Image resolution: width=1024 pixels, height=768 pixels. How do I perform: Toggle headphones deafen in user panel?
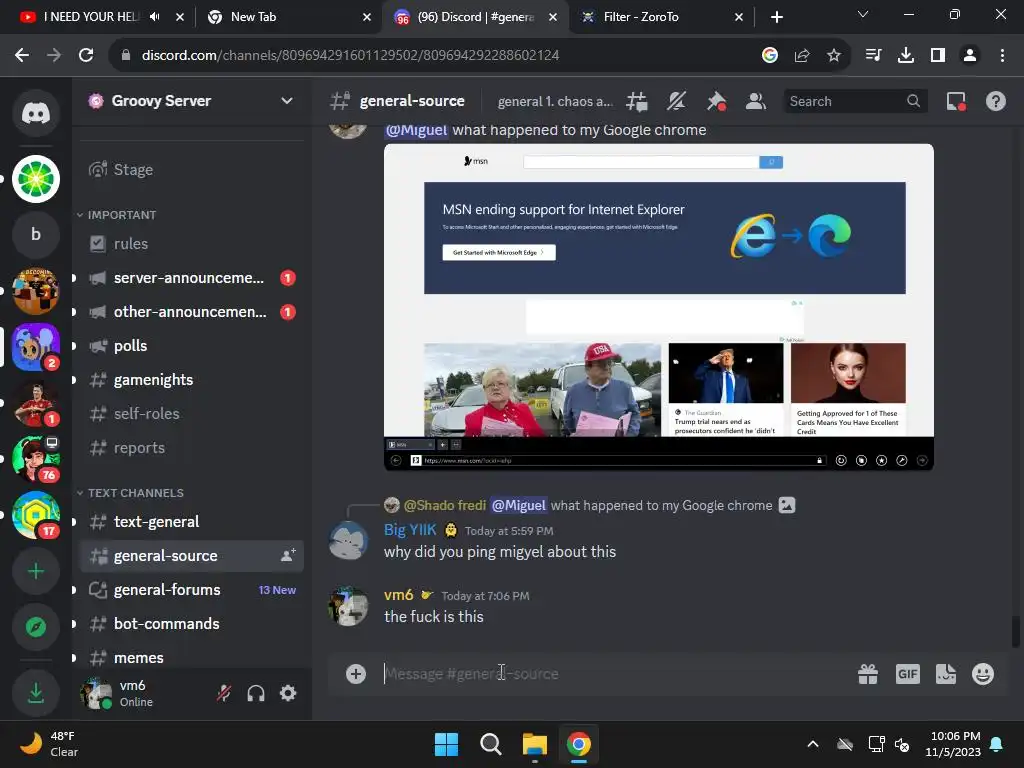pos(256,692)
